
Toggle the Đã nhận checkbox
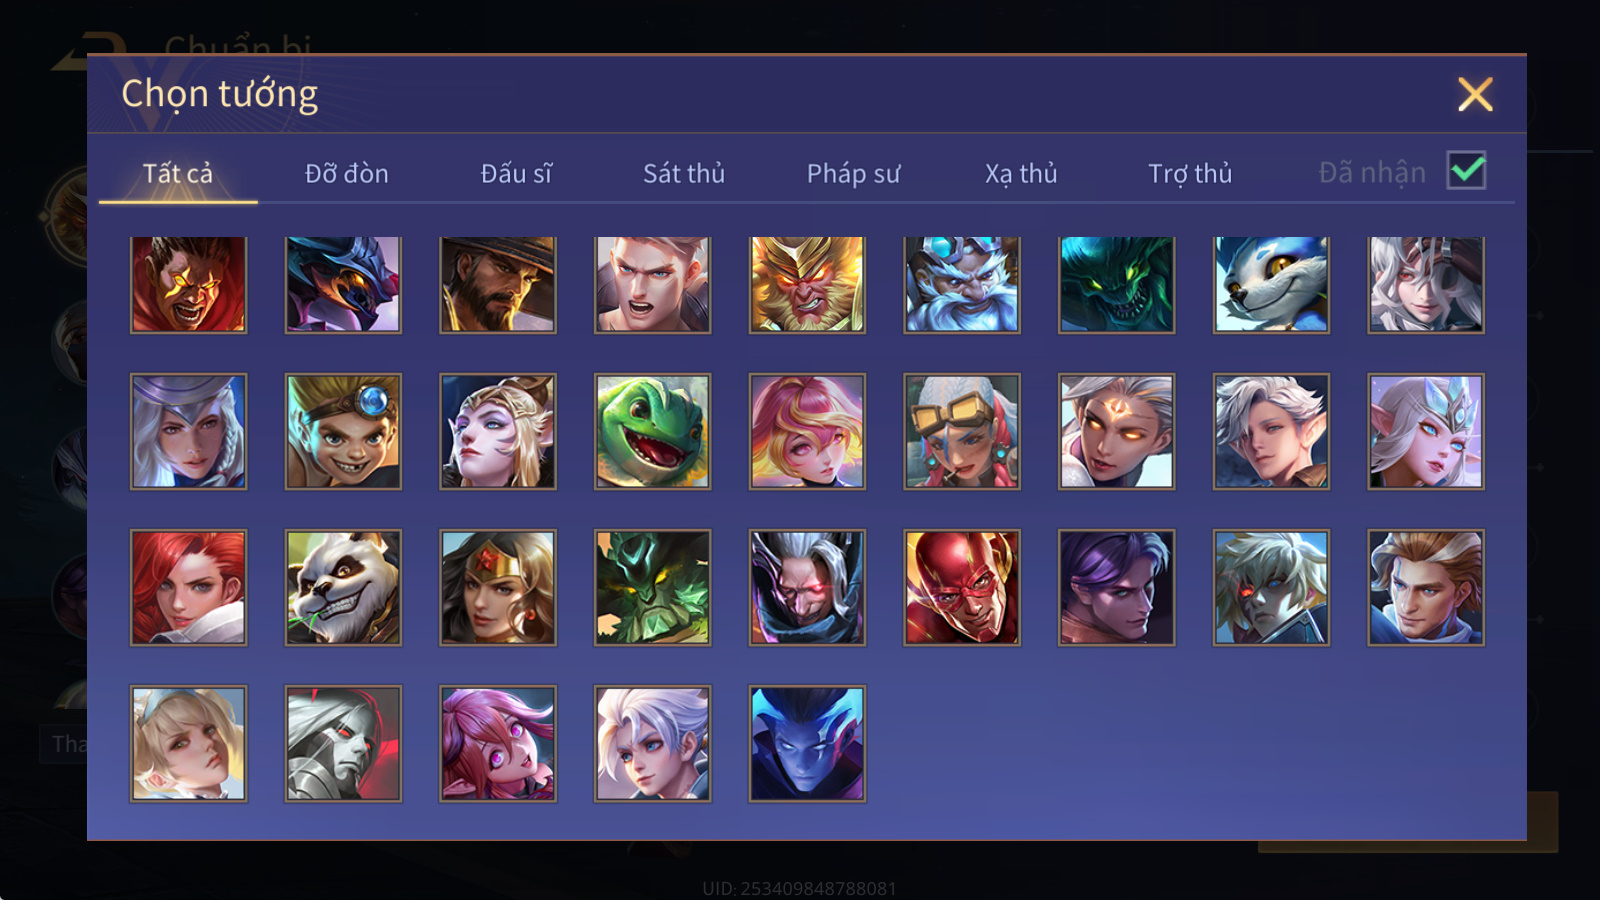[x=1466, y=170]
